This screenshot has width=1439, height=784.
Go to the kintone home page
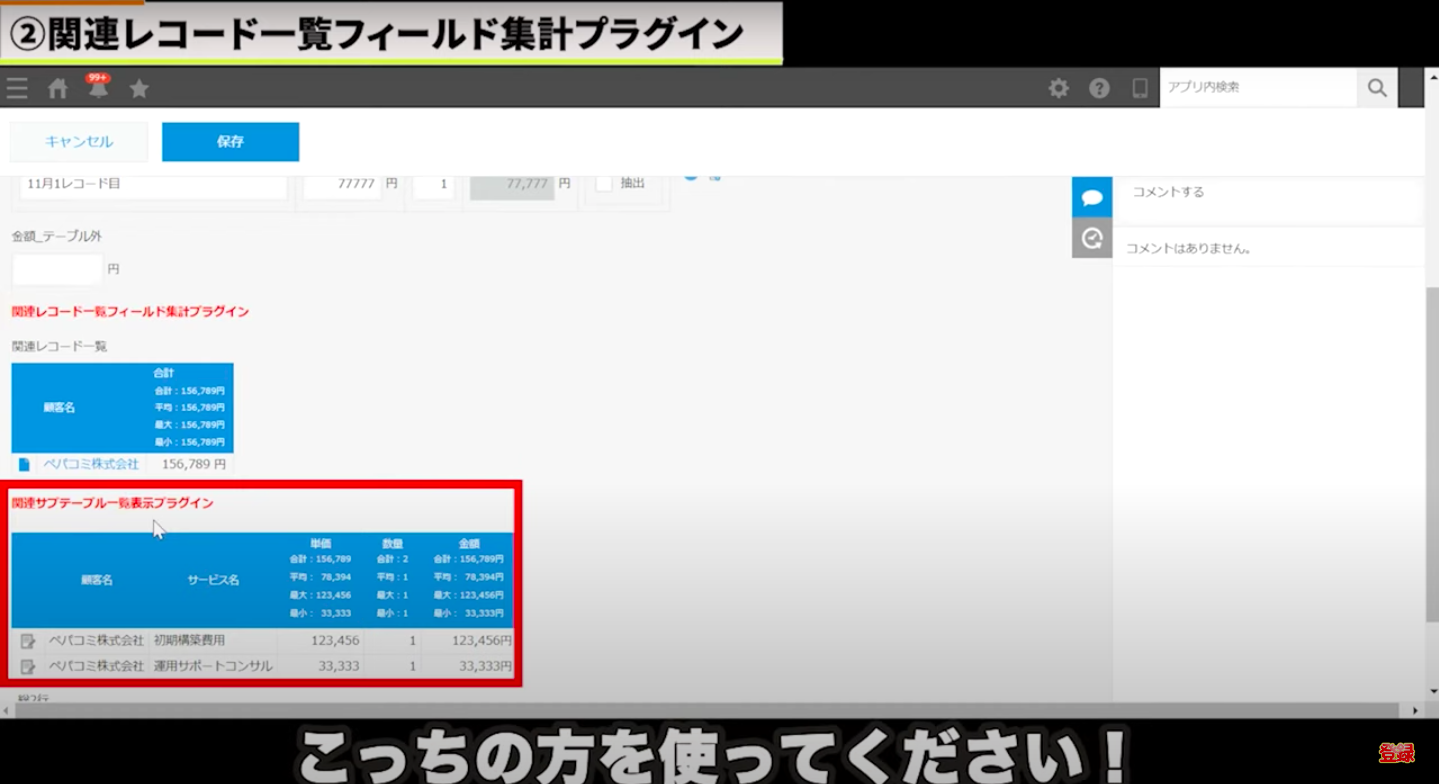click(x=58, y=89)
